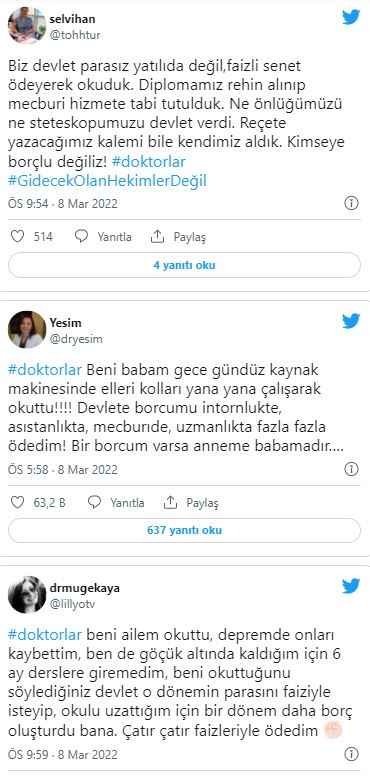Like Yesim's tweet showing 63,2 B likes
The image size is (370, 780).
(x=17, y=503)
